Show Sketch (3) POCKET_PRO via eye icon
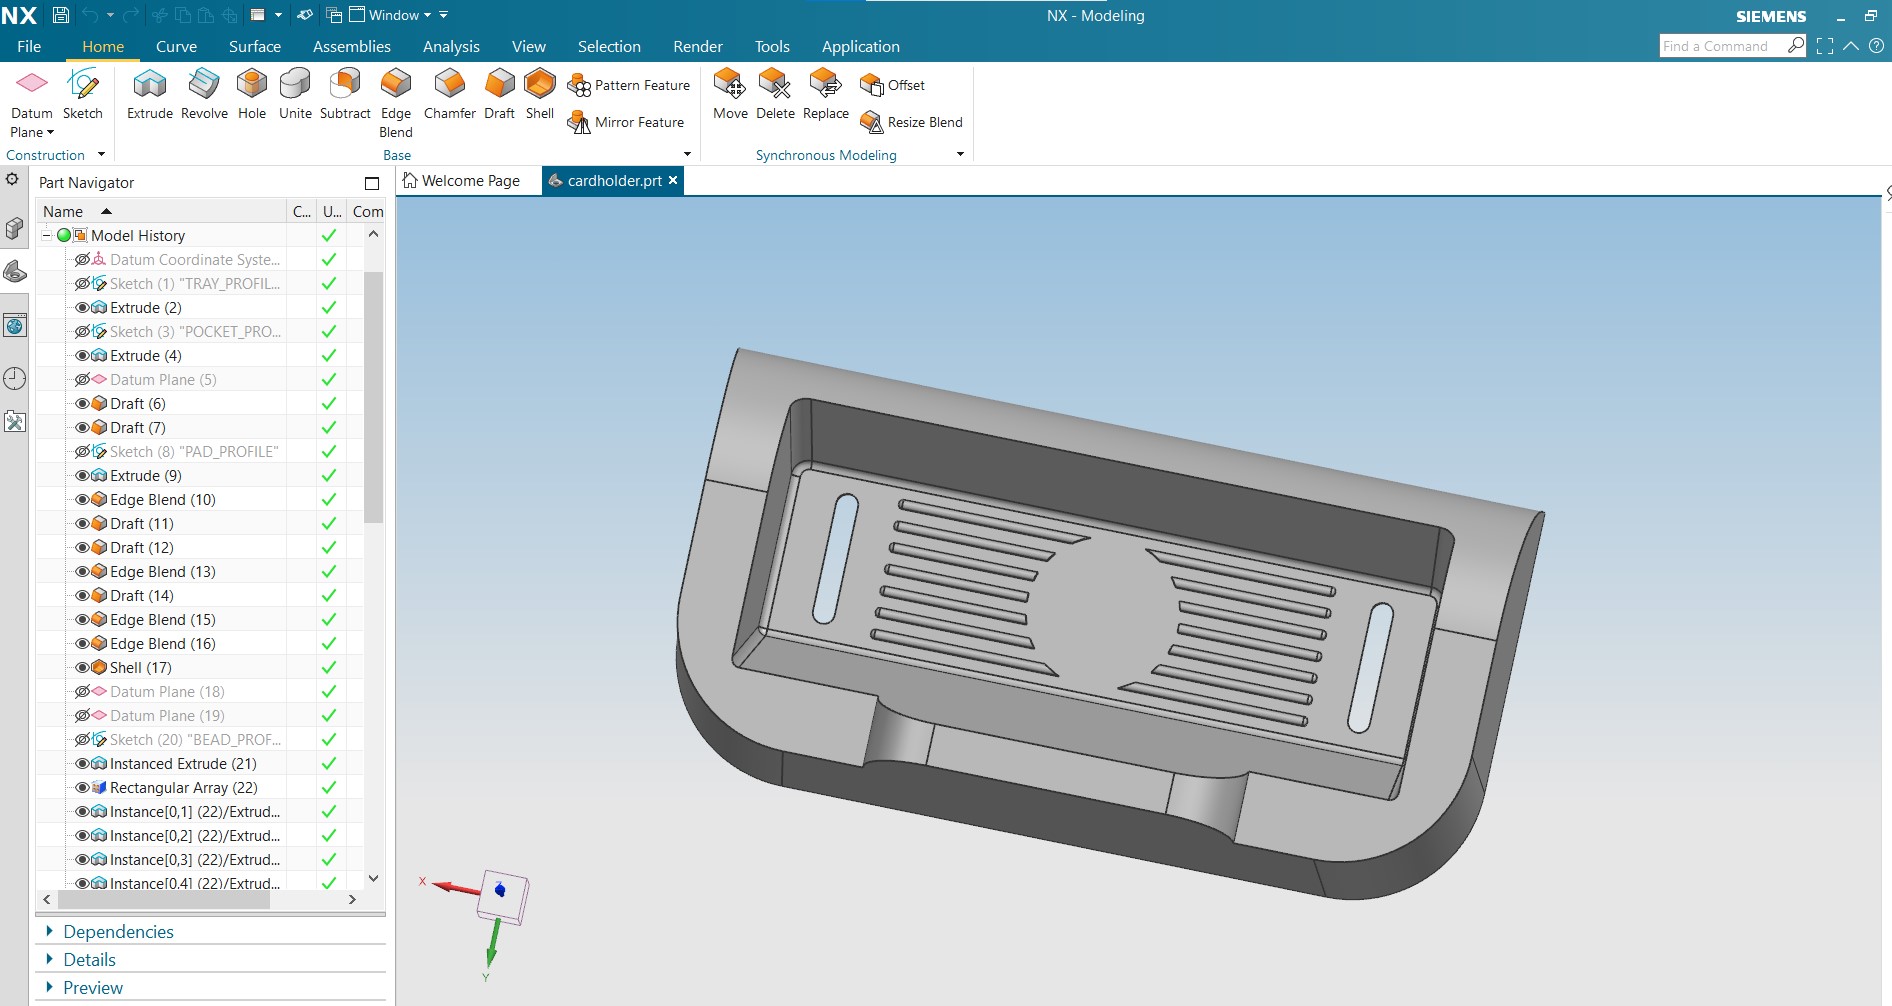This screenshot has width=1892, height=1006. point(82,332)
